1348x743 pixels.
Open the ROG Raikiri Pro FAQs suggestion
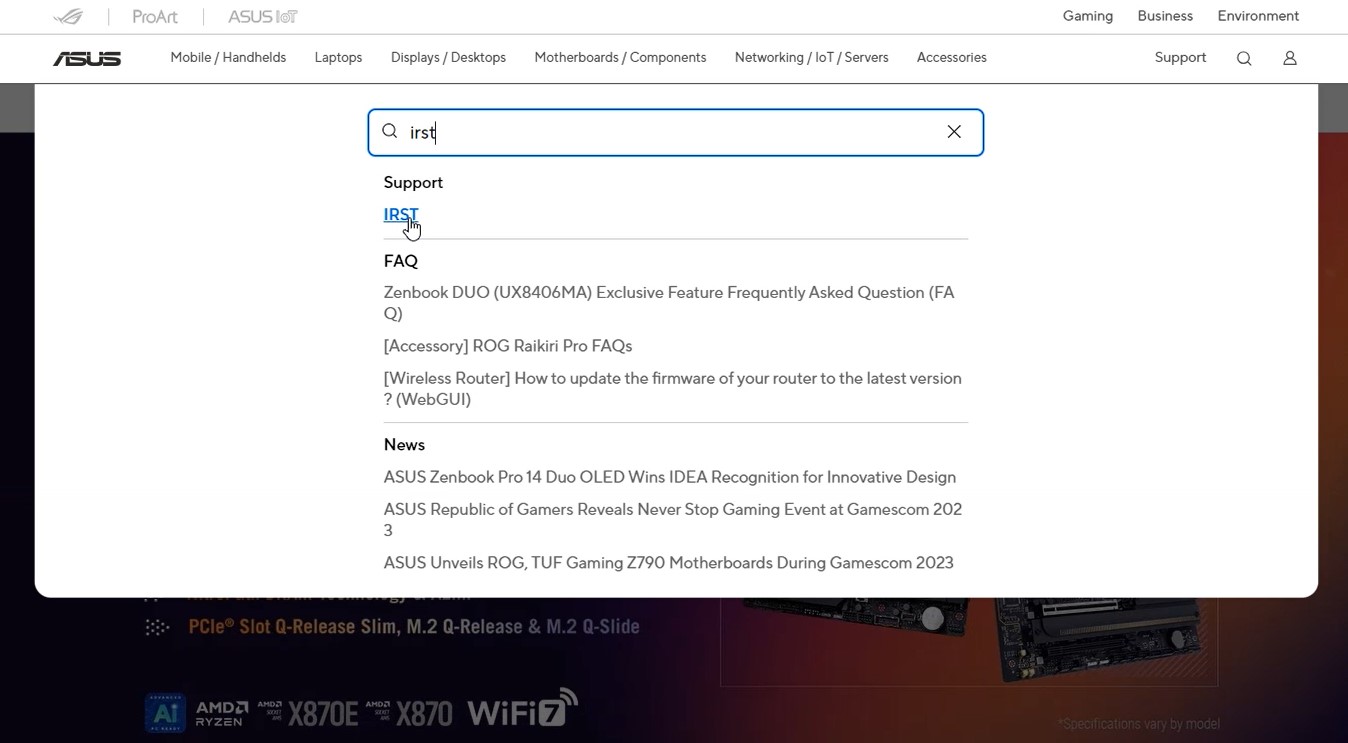[x=508, y=346]
